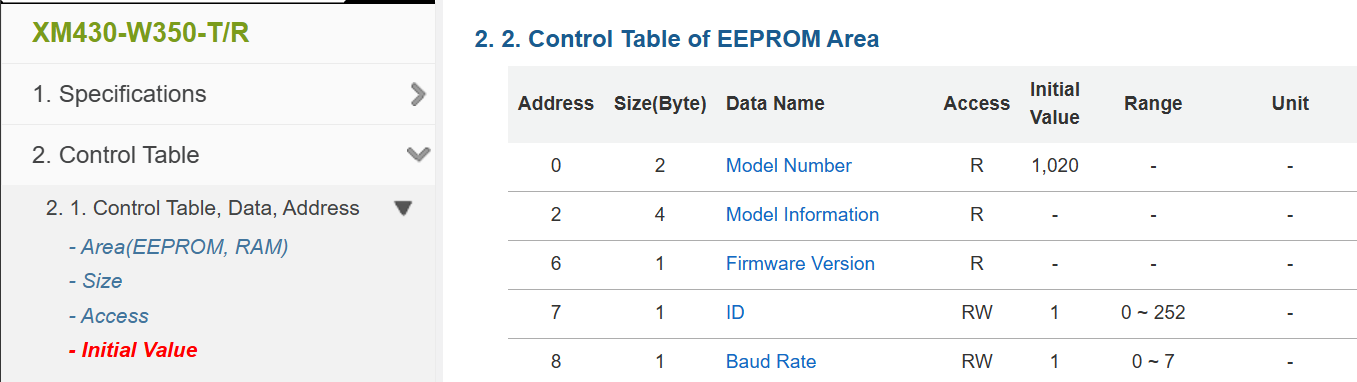Collapse the Control Table chevron
The width and height of the screenshot is (1357, 382).
418,155
